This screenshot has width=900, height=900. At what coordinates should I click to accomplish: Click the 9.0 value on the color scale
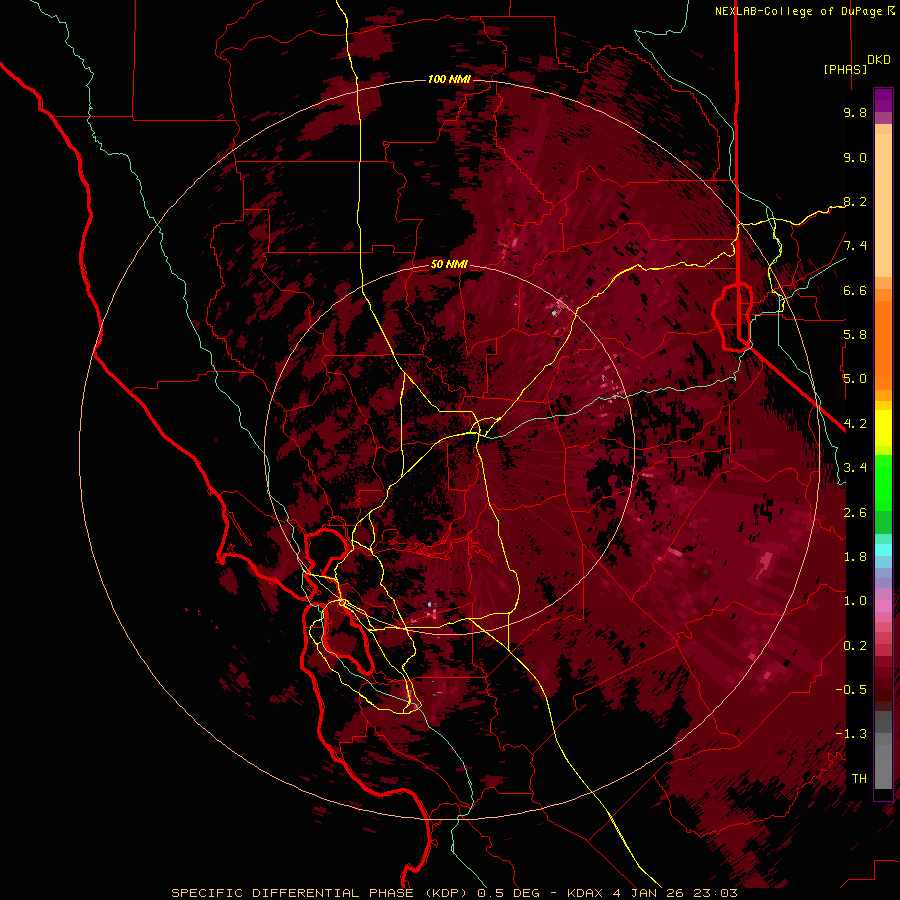click(x=855, y=157)
